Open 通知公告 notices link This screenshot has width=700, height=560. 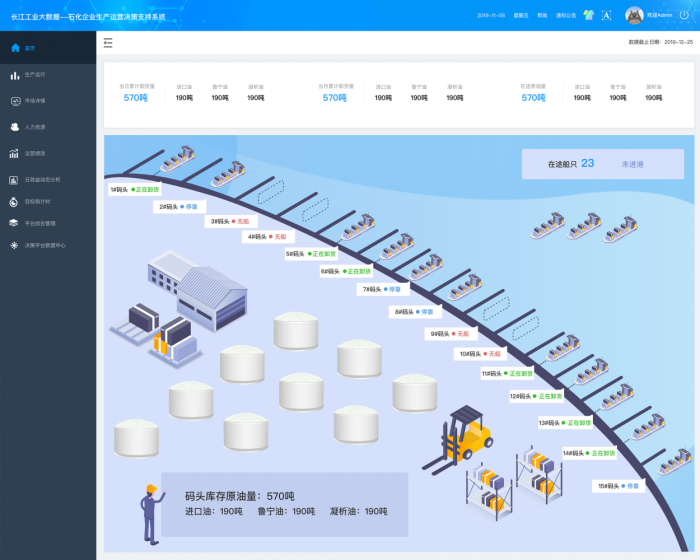point(566,15)
